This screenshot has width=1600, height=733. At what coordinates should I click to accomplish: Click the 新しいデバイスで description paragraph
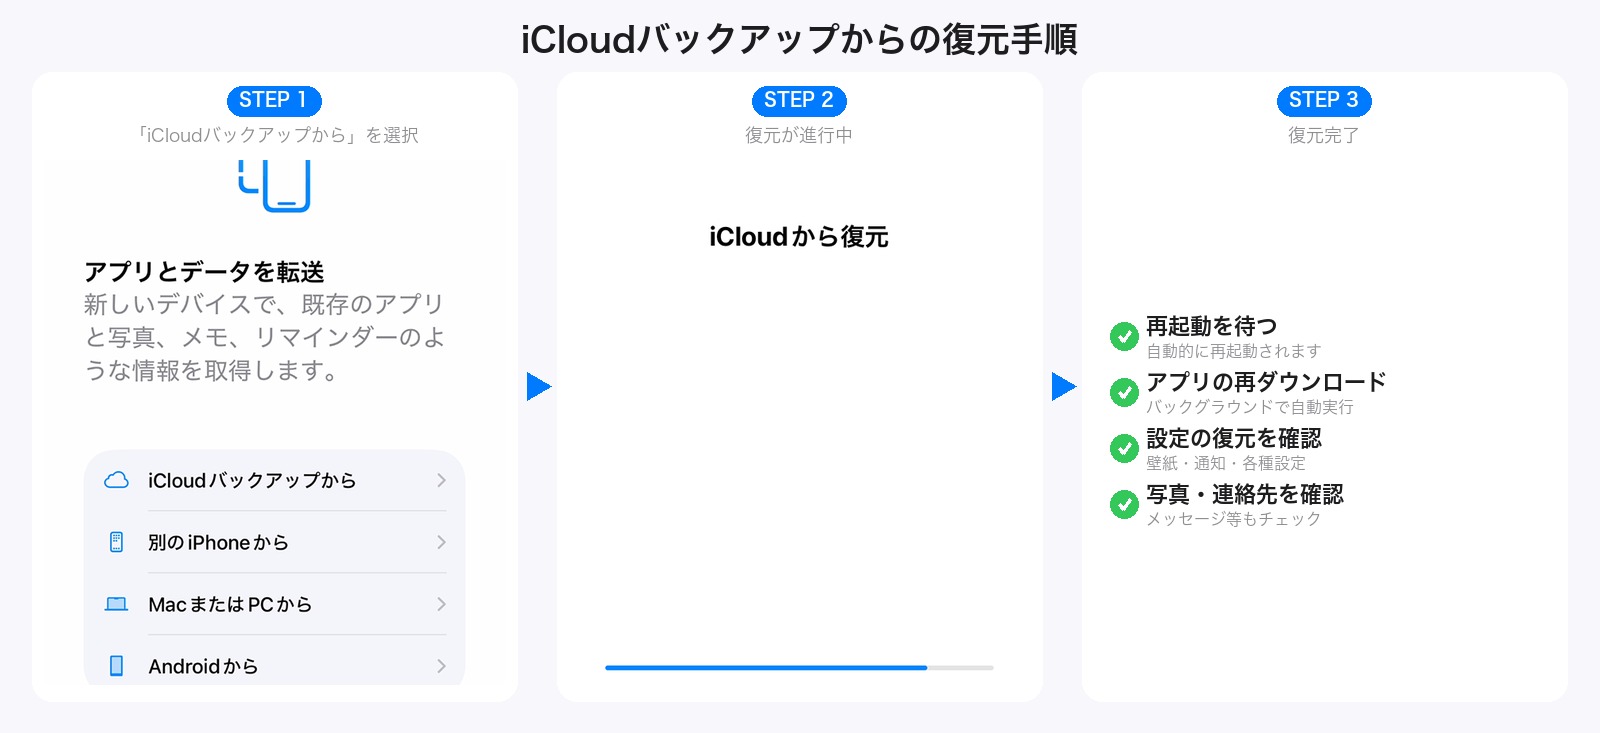tap(265, 337)
